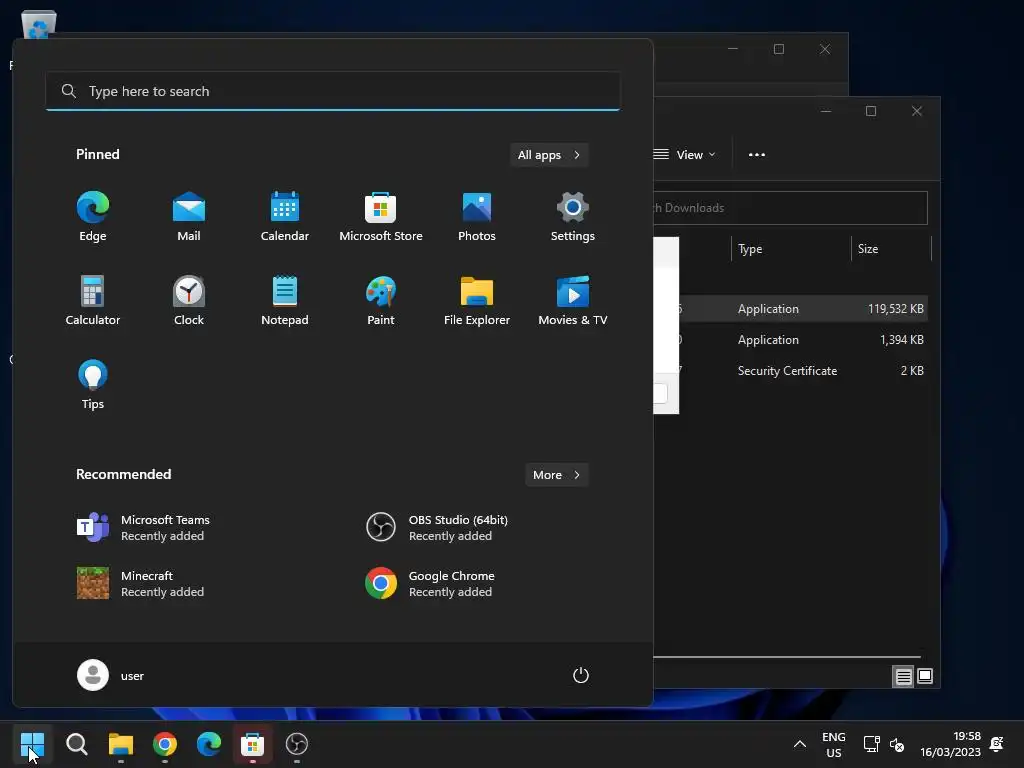The height and width of the screenshot is (768, 1024).
Task: Launch the Clock app
Action: point(189,300)
